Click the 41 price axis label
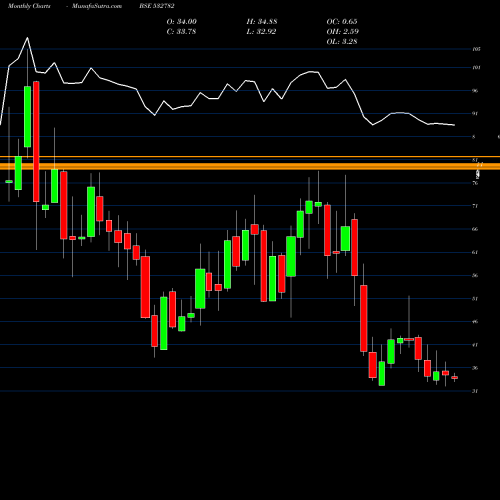Image resolution: width=500 pixels, height=500 pixels. [x=475, y=345]
